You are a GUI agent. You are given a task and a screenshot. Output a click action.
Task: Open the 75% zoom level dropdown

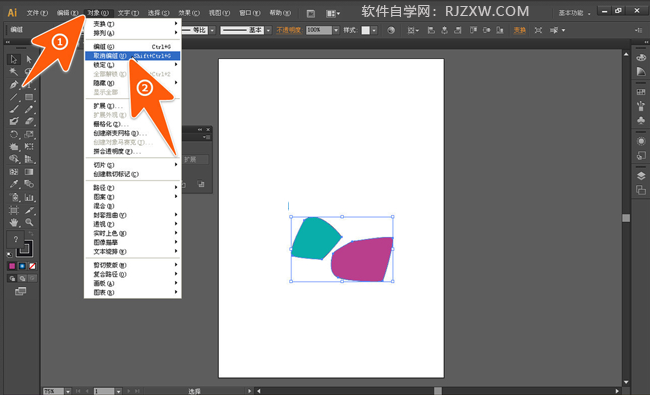click(x=68, y=391)
